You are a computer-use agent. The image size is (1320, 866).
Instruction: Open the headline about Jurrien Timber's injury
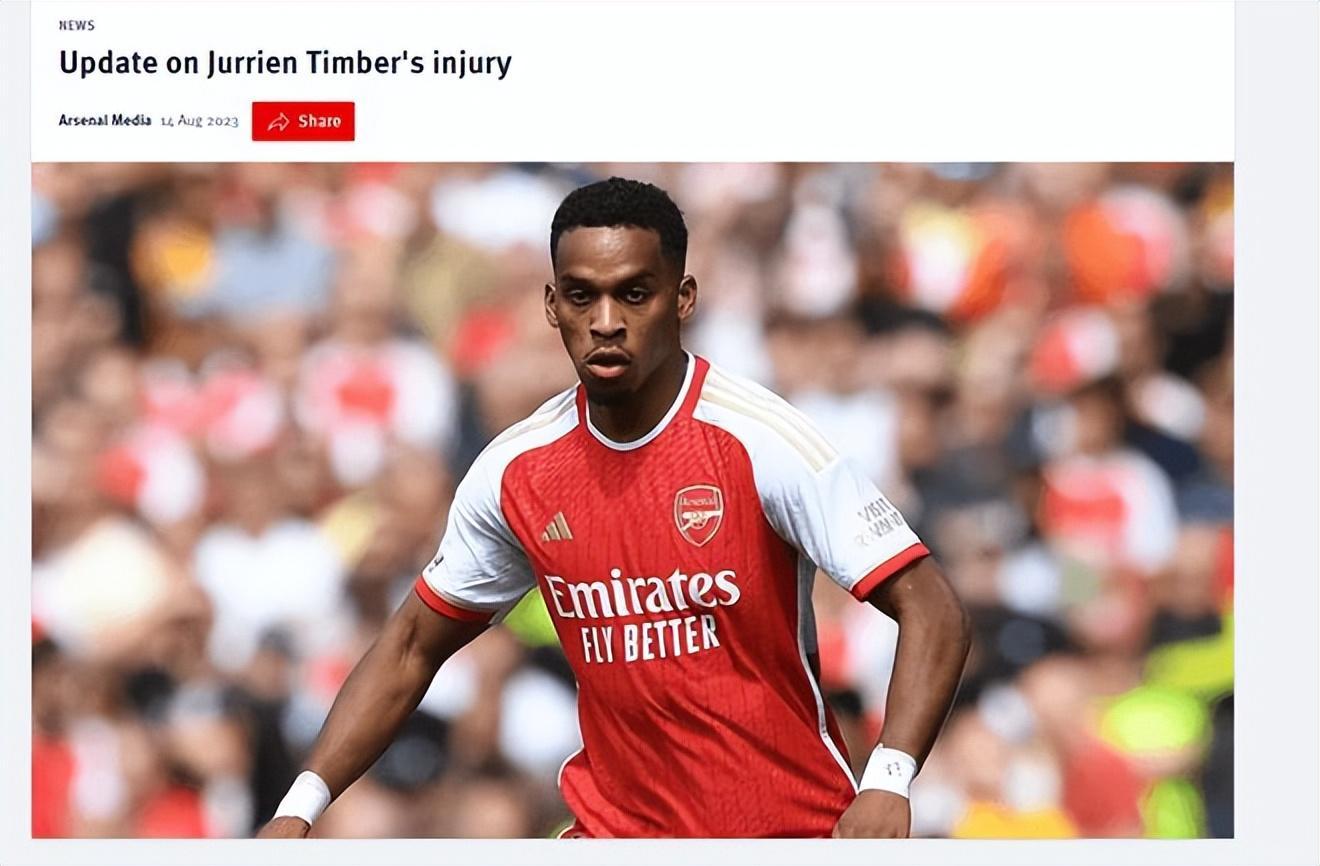coord(285,63)
